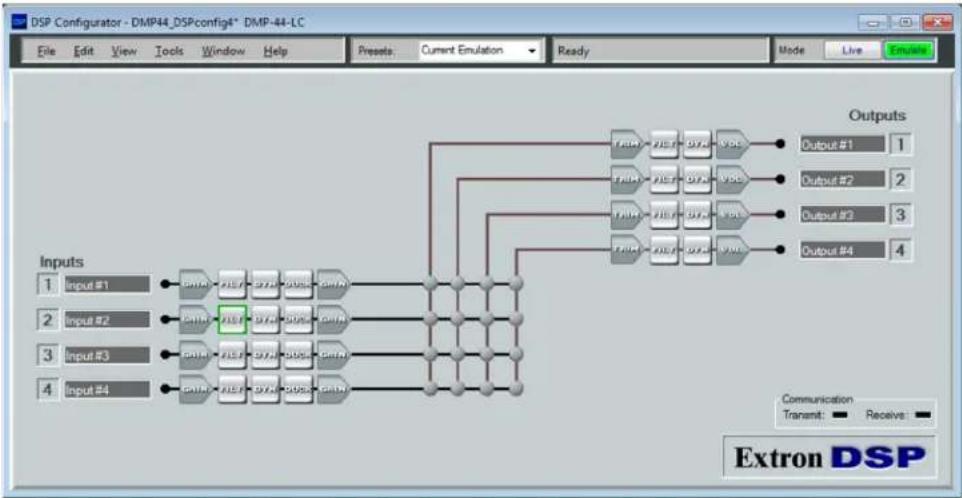
Task: Toggle mix-point from Input #1 to Output #1
Action: coord(430,283)
